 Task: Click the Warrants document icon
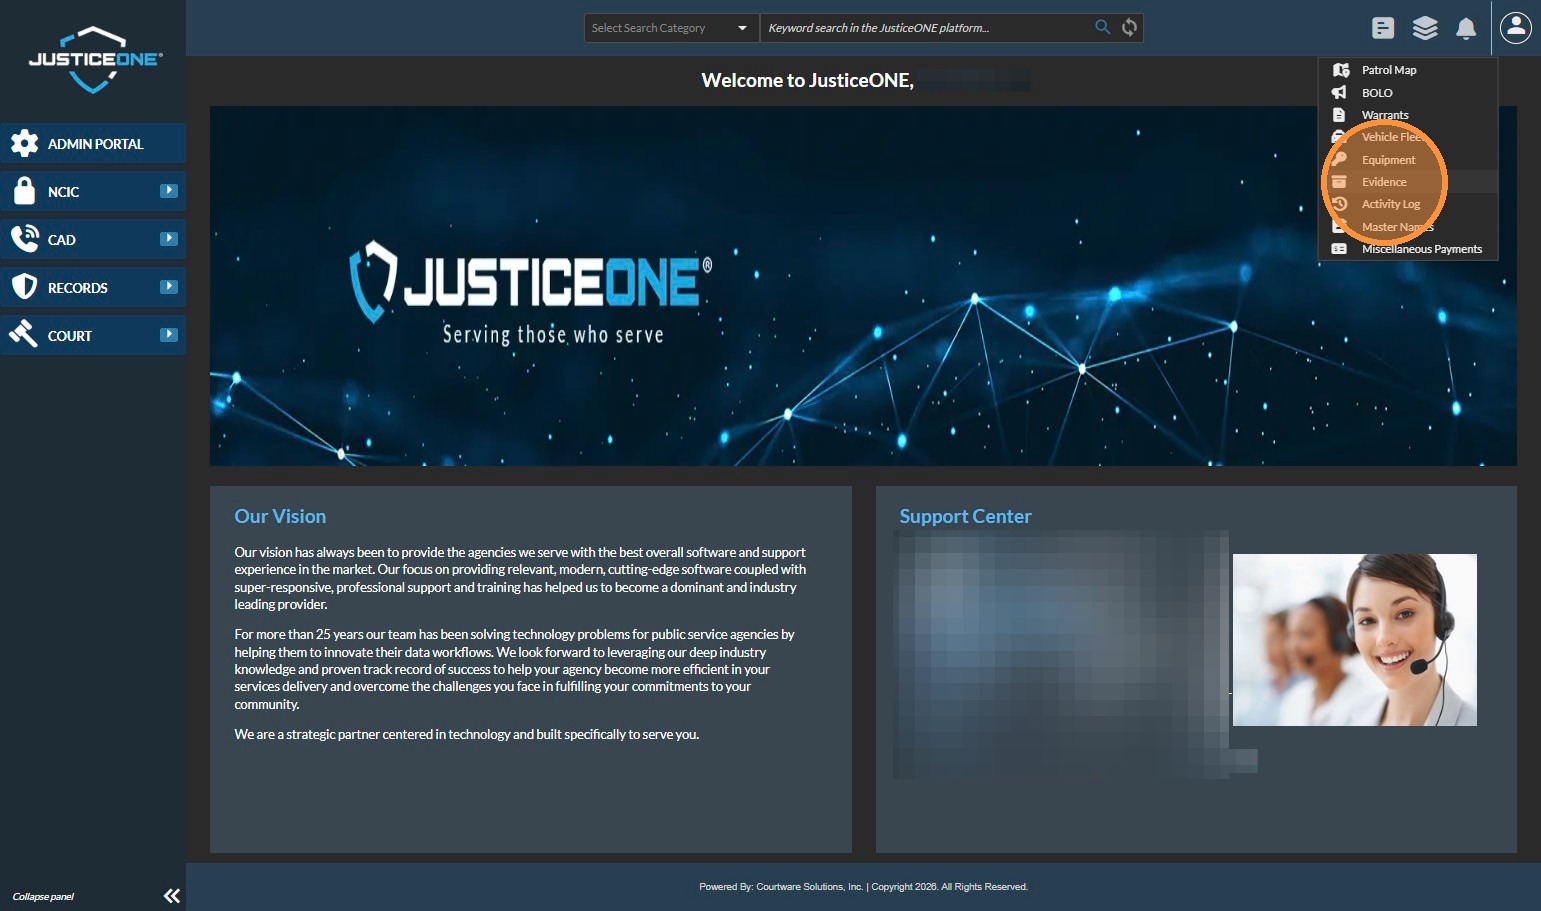click(1339, 115)
